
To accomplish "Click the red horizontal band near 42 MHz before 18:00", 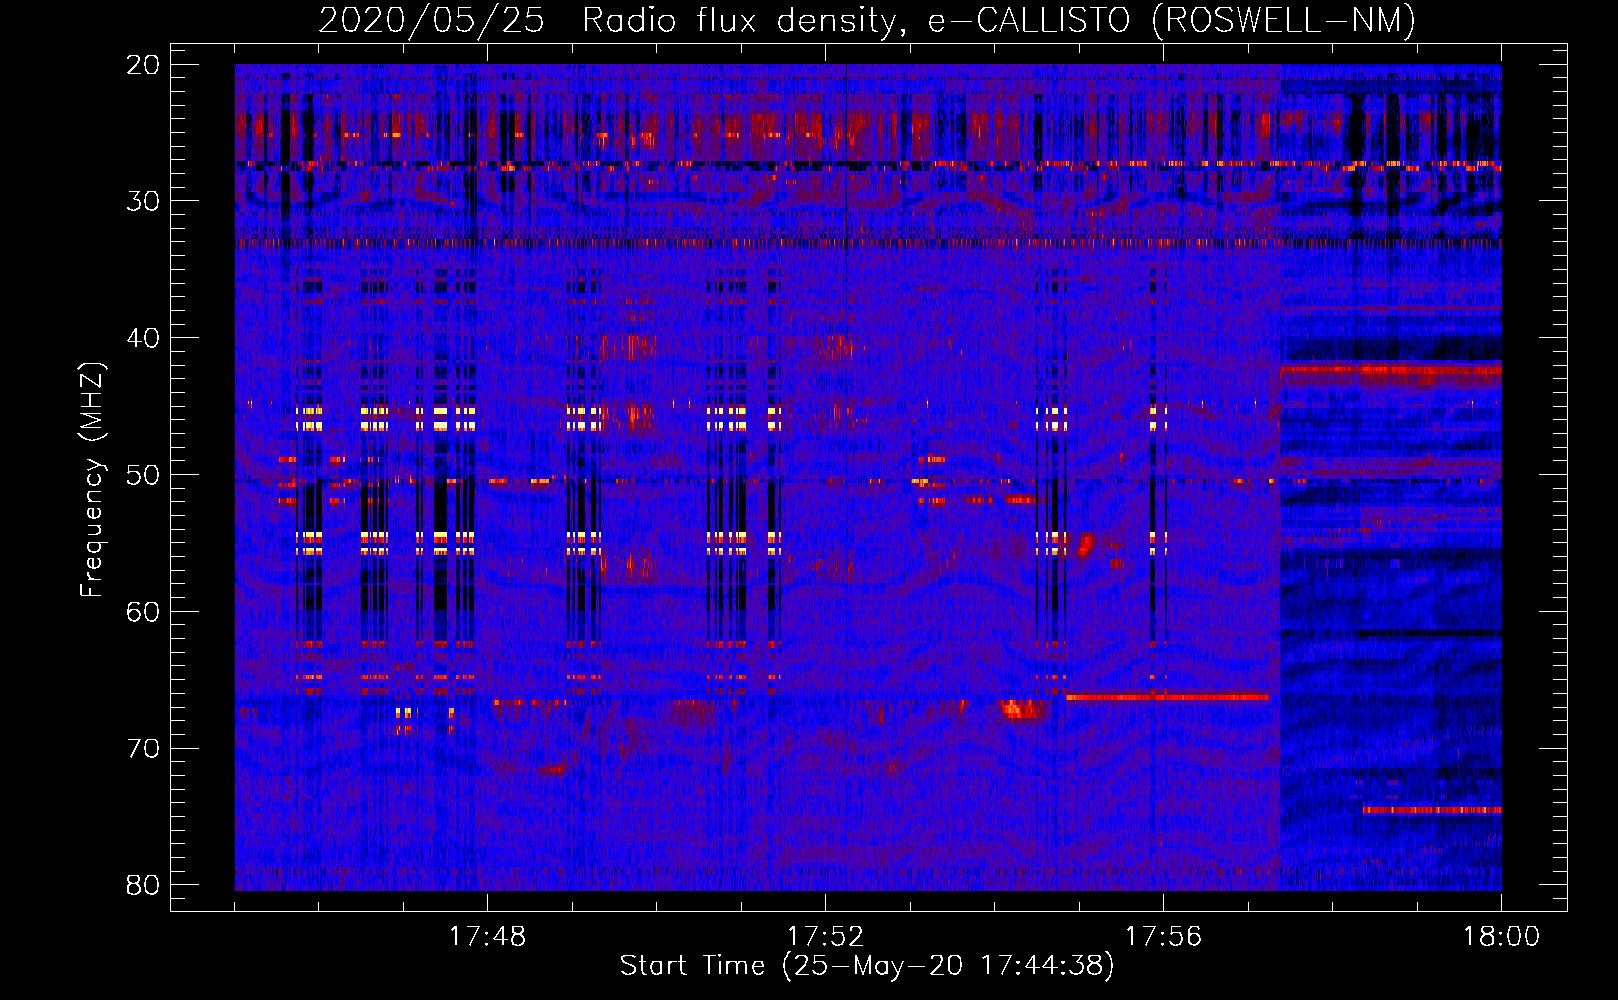I will coord(1391,371).
